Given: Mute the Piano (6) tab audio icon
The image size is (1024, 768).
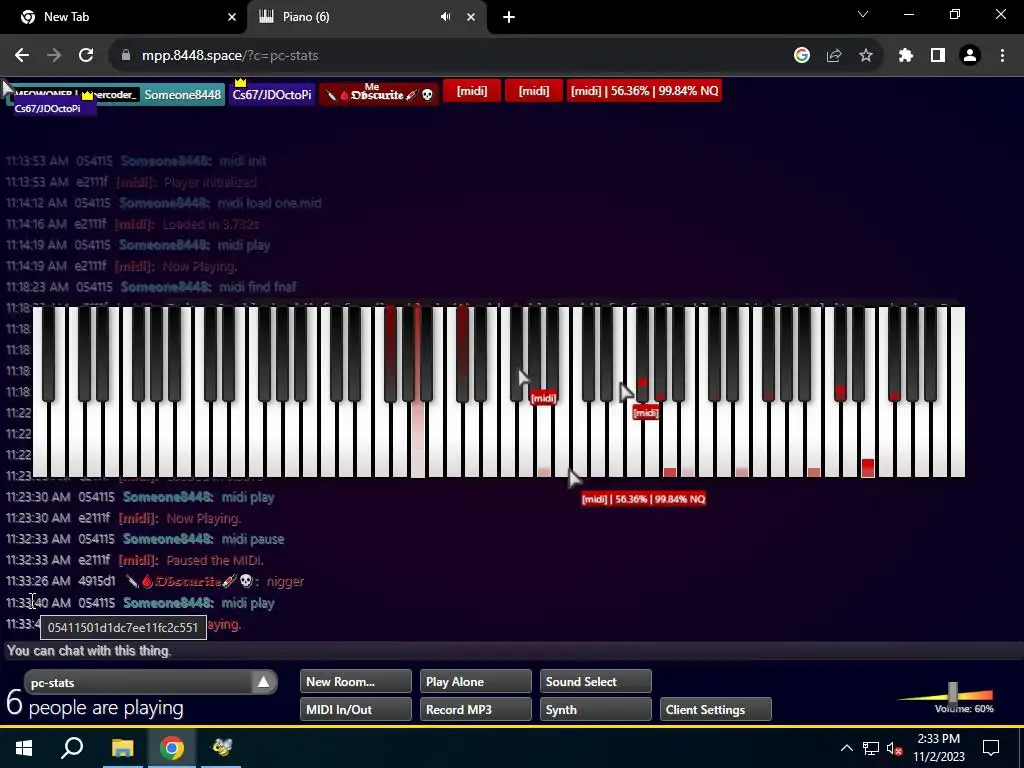Looking at the screenshot, I should [x=445, y=17].
